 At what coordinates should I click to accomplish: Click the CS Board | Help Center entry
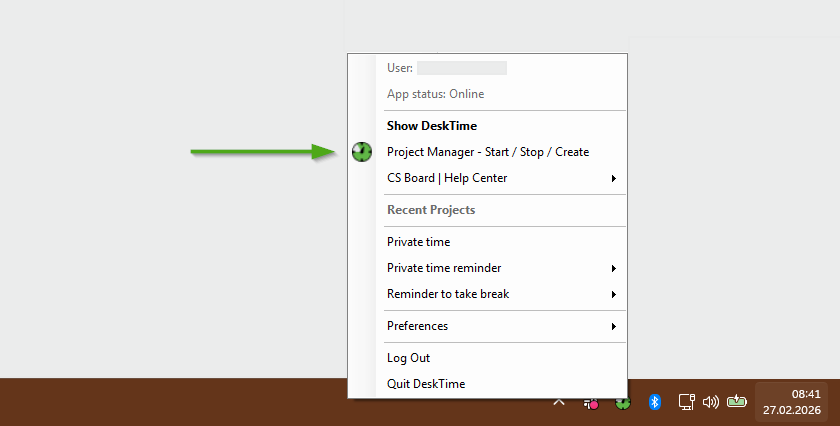point(447,178)
